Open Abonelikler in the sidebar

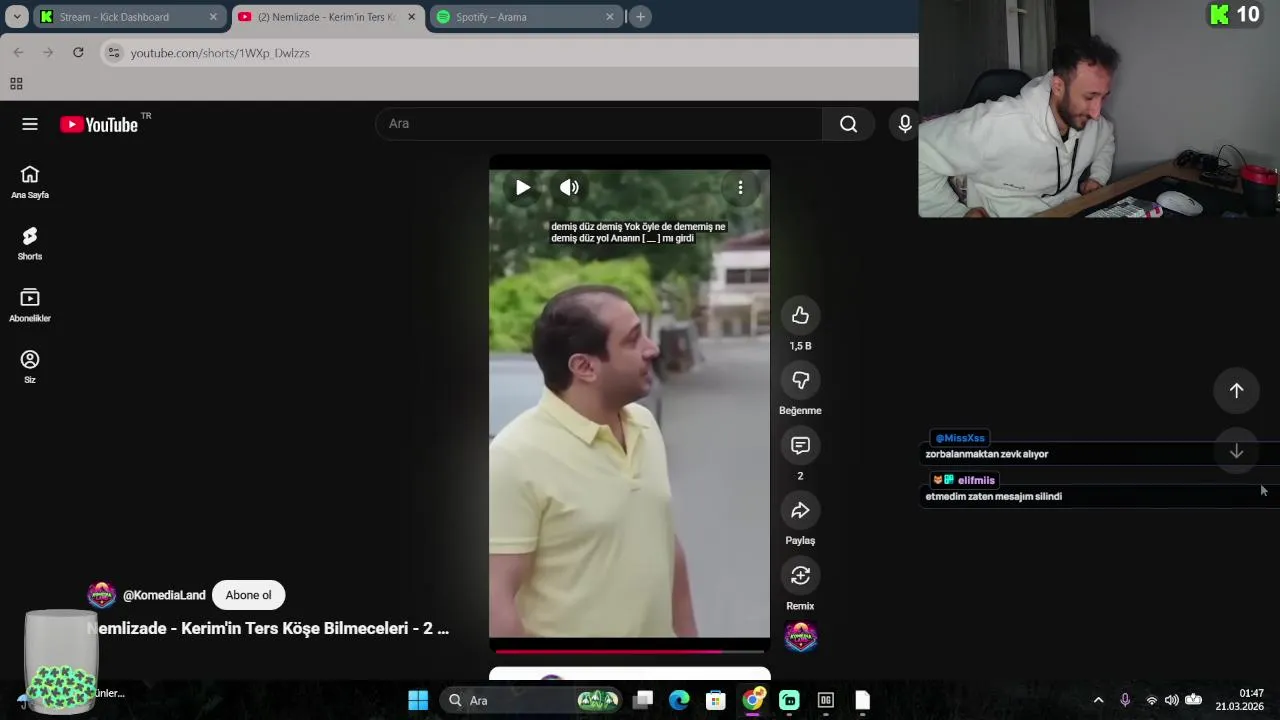[30, 305]
